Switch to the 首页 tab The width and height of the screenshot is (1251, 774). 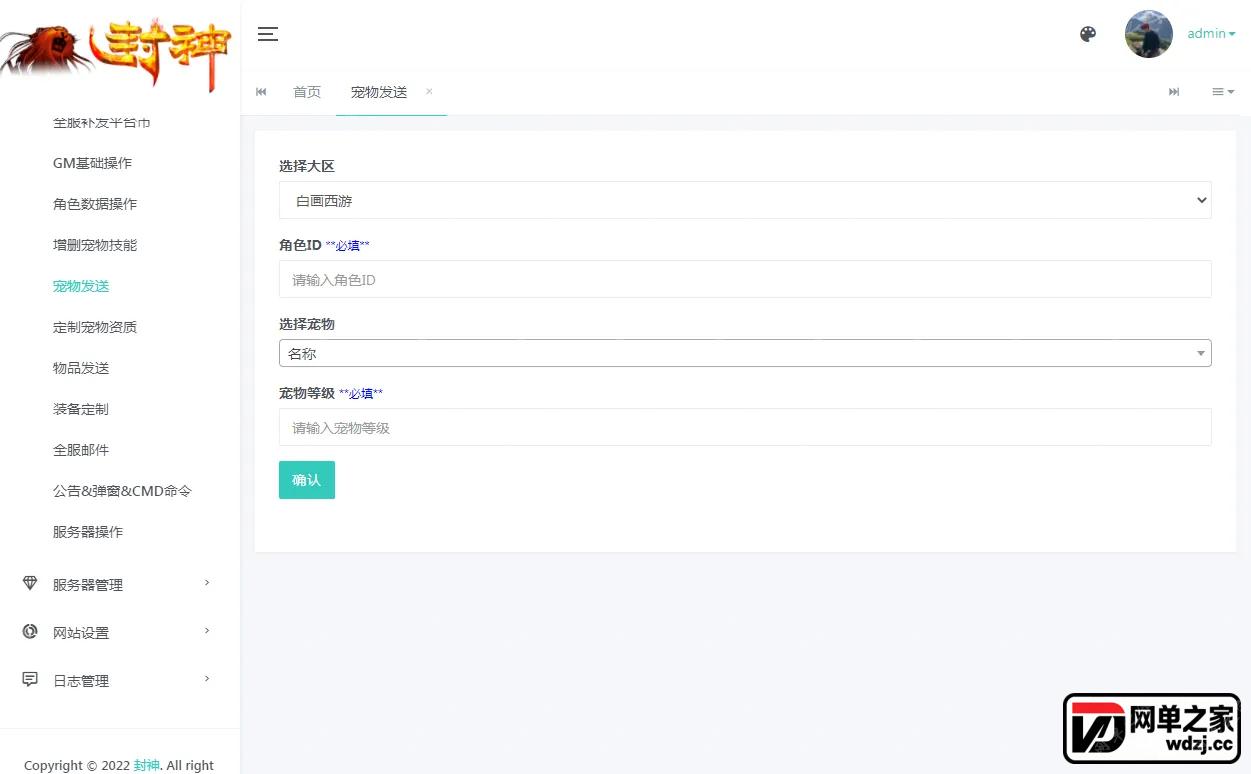307,92
